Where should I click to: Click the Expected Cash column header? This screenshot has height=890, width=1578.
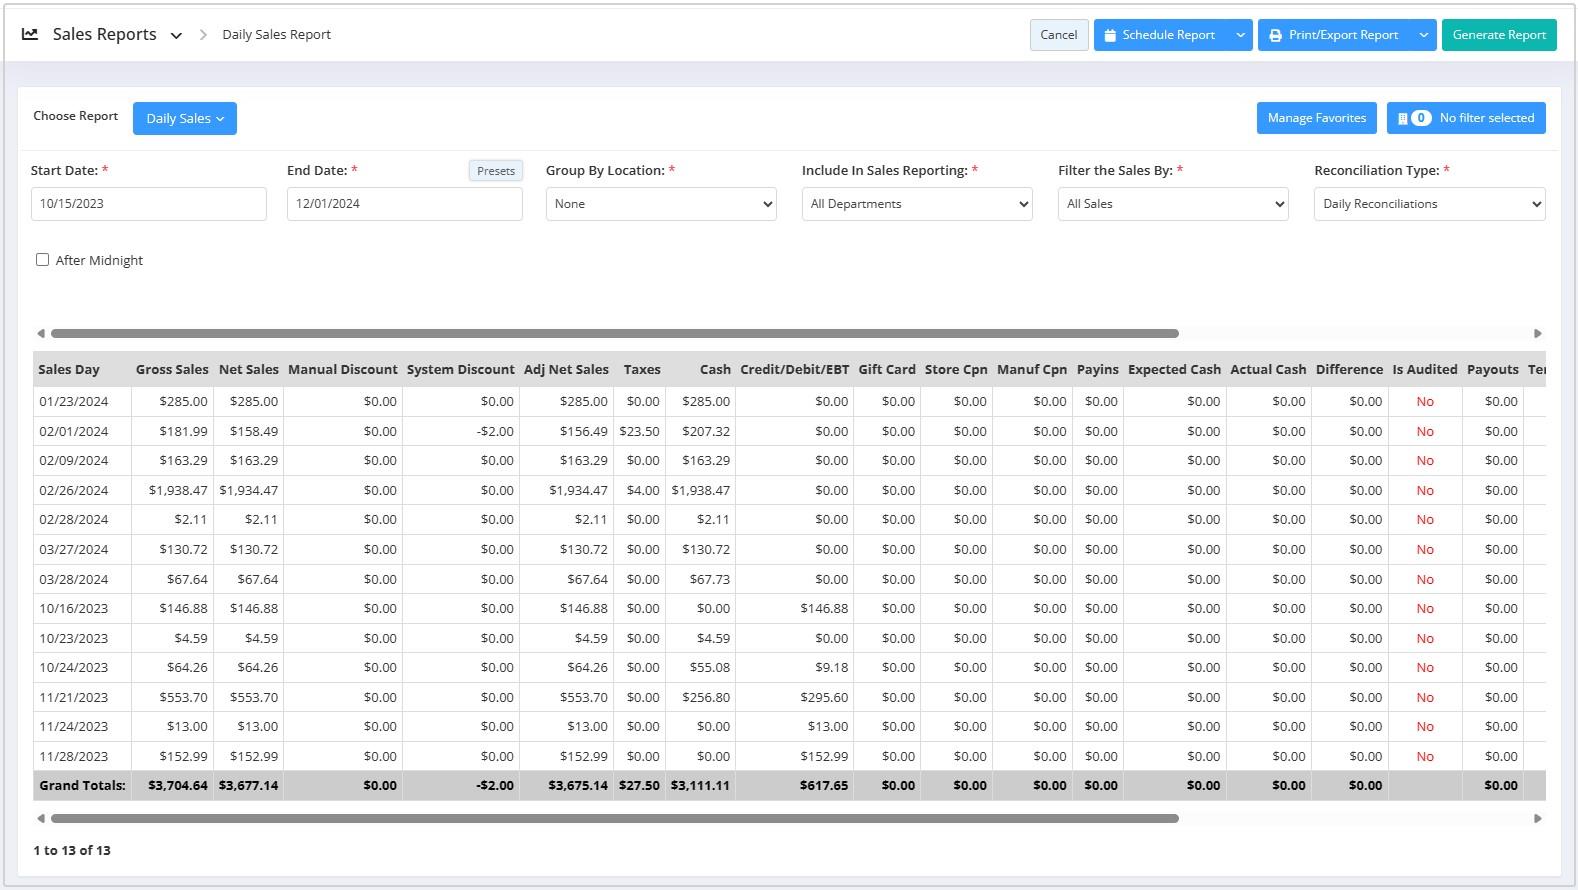1174,369
